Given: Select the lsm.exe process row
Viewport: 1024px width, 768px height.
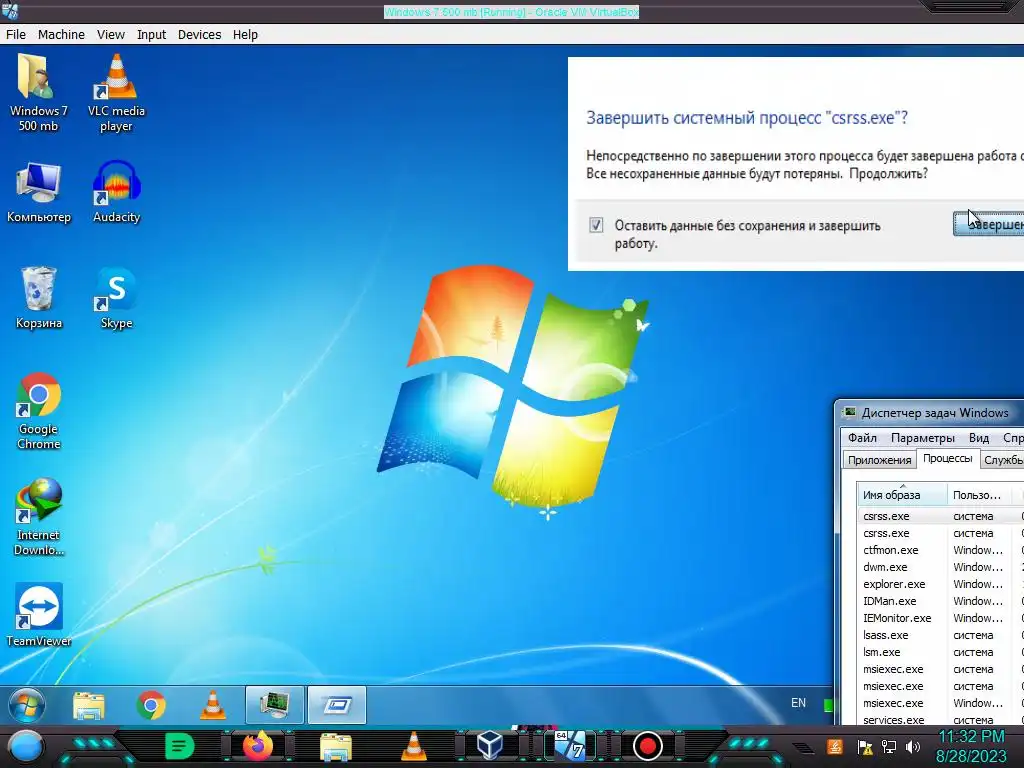Looking at the screenshot, I should 940,652.
